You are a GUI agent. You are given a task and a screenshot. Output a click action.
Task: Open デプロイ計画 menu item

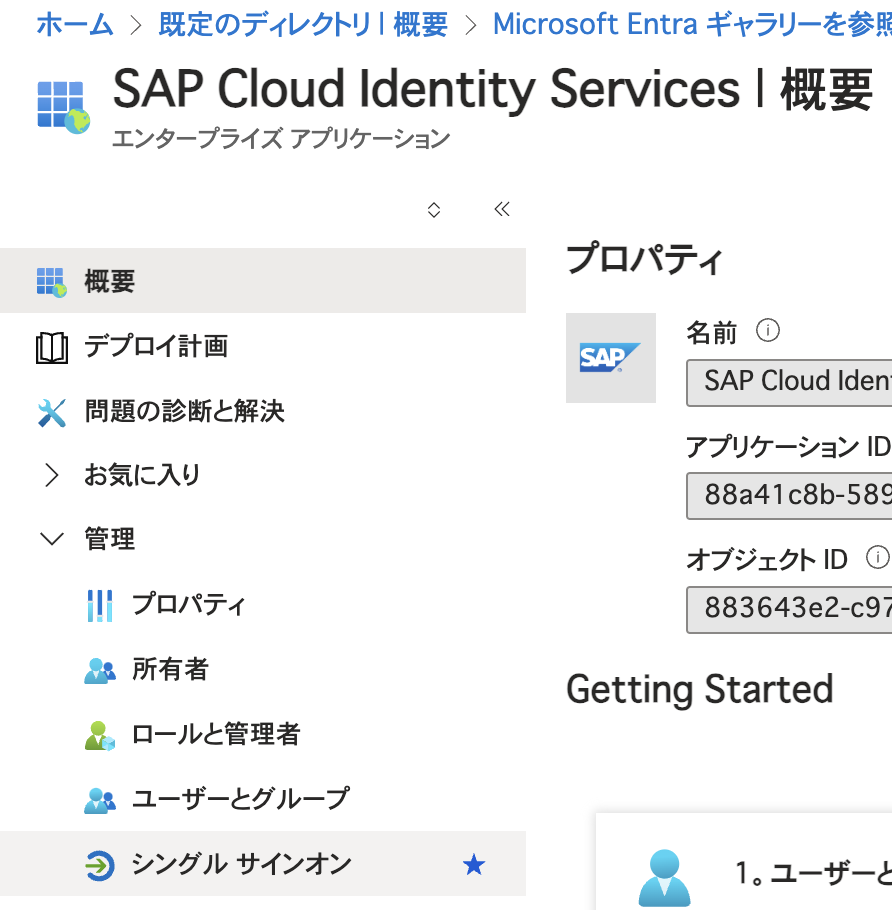click(x=155, y=347)
